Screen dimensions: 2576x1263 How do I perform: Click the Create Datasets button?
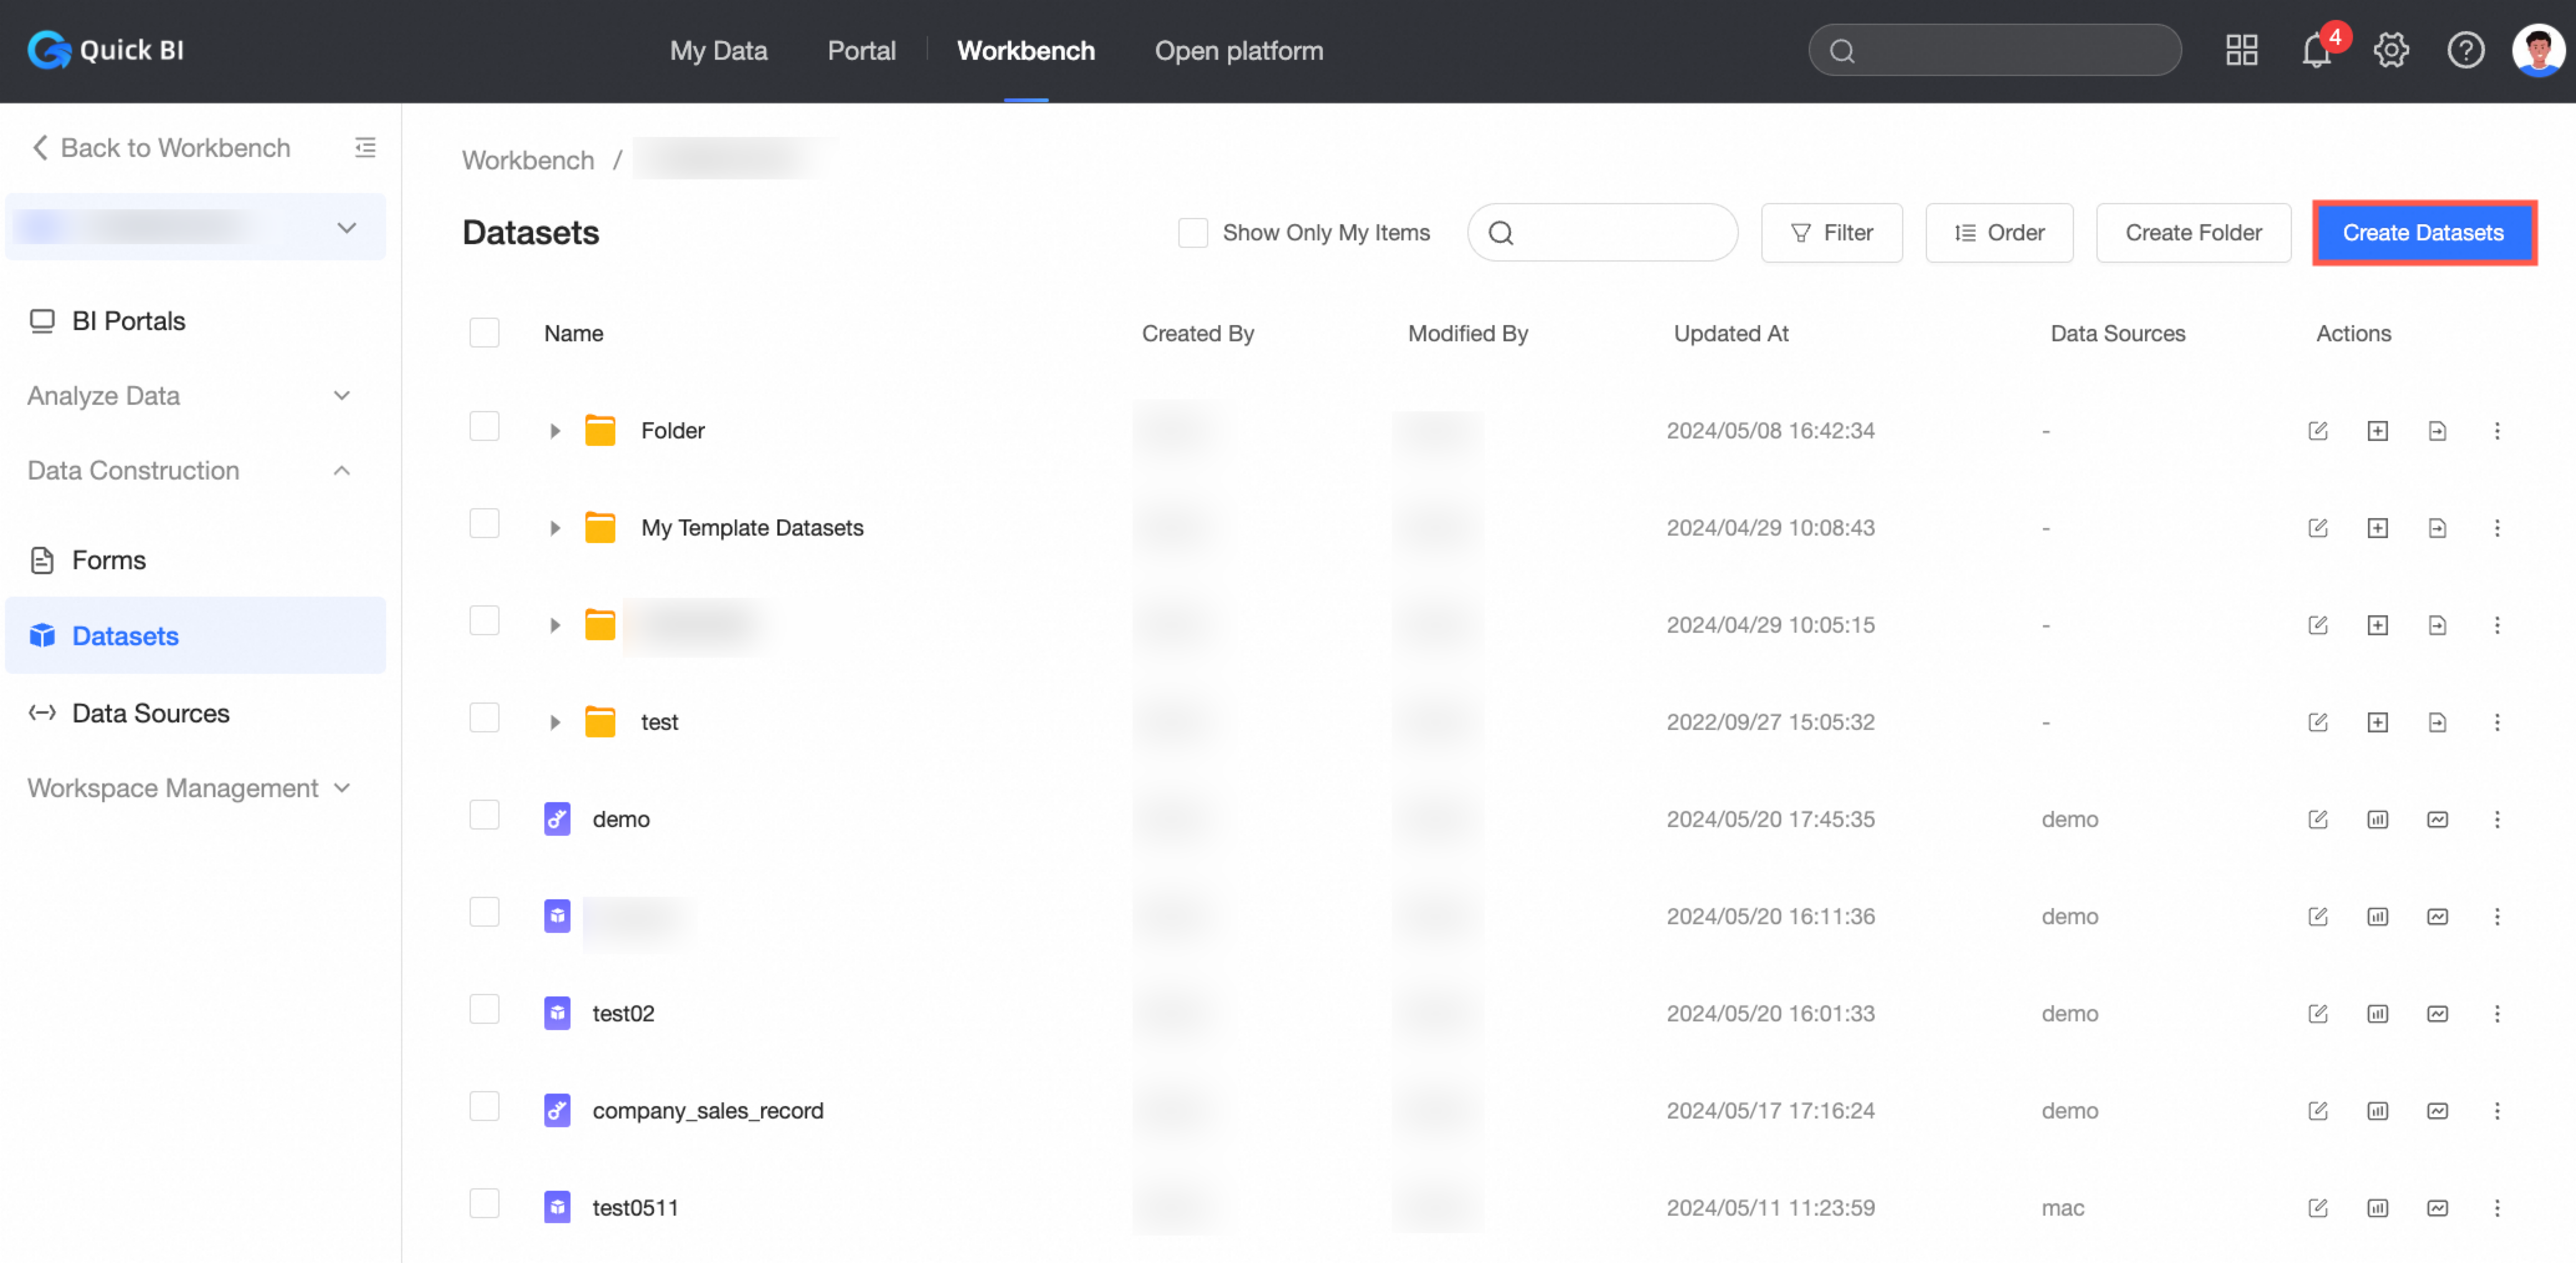[x=2423, y=233]
